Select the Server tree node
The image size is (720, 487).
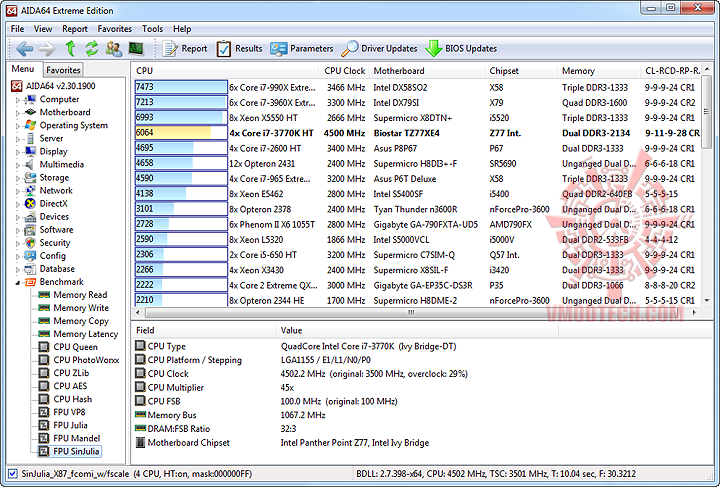pos(51,139)
